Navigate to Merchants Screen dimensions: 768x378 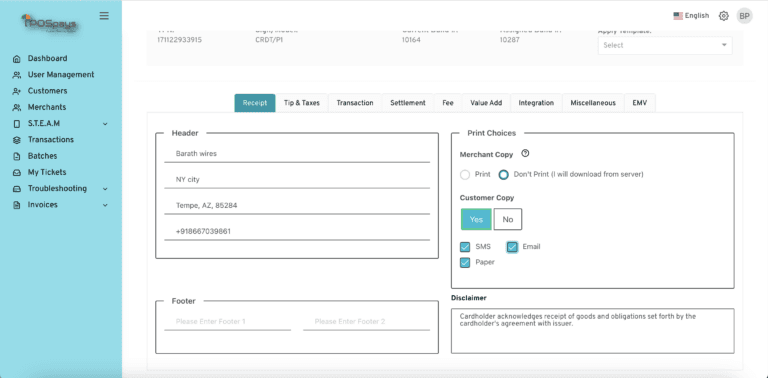coord(47,107)
